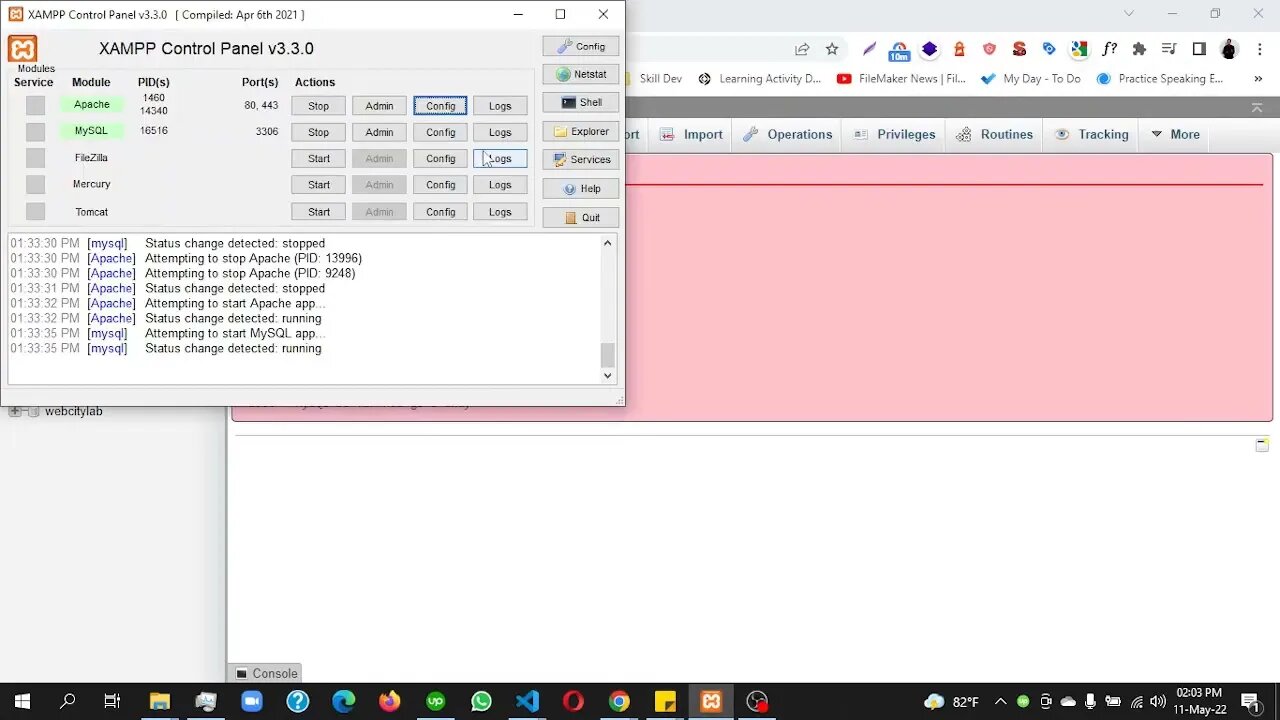Viewport: 1280px width, 720px height.
Task: Open the Chrome profile avatar
Action: (x=1229, y=49)
